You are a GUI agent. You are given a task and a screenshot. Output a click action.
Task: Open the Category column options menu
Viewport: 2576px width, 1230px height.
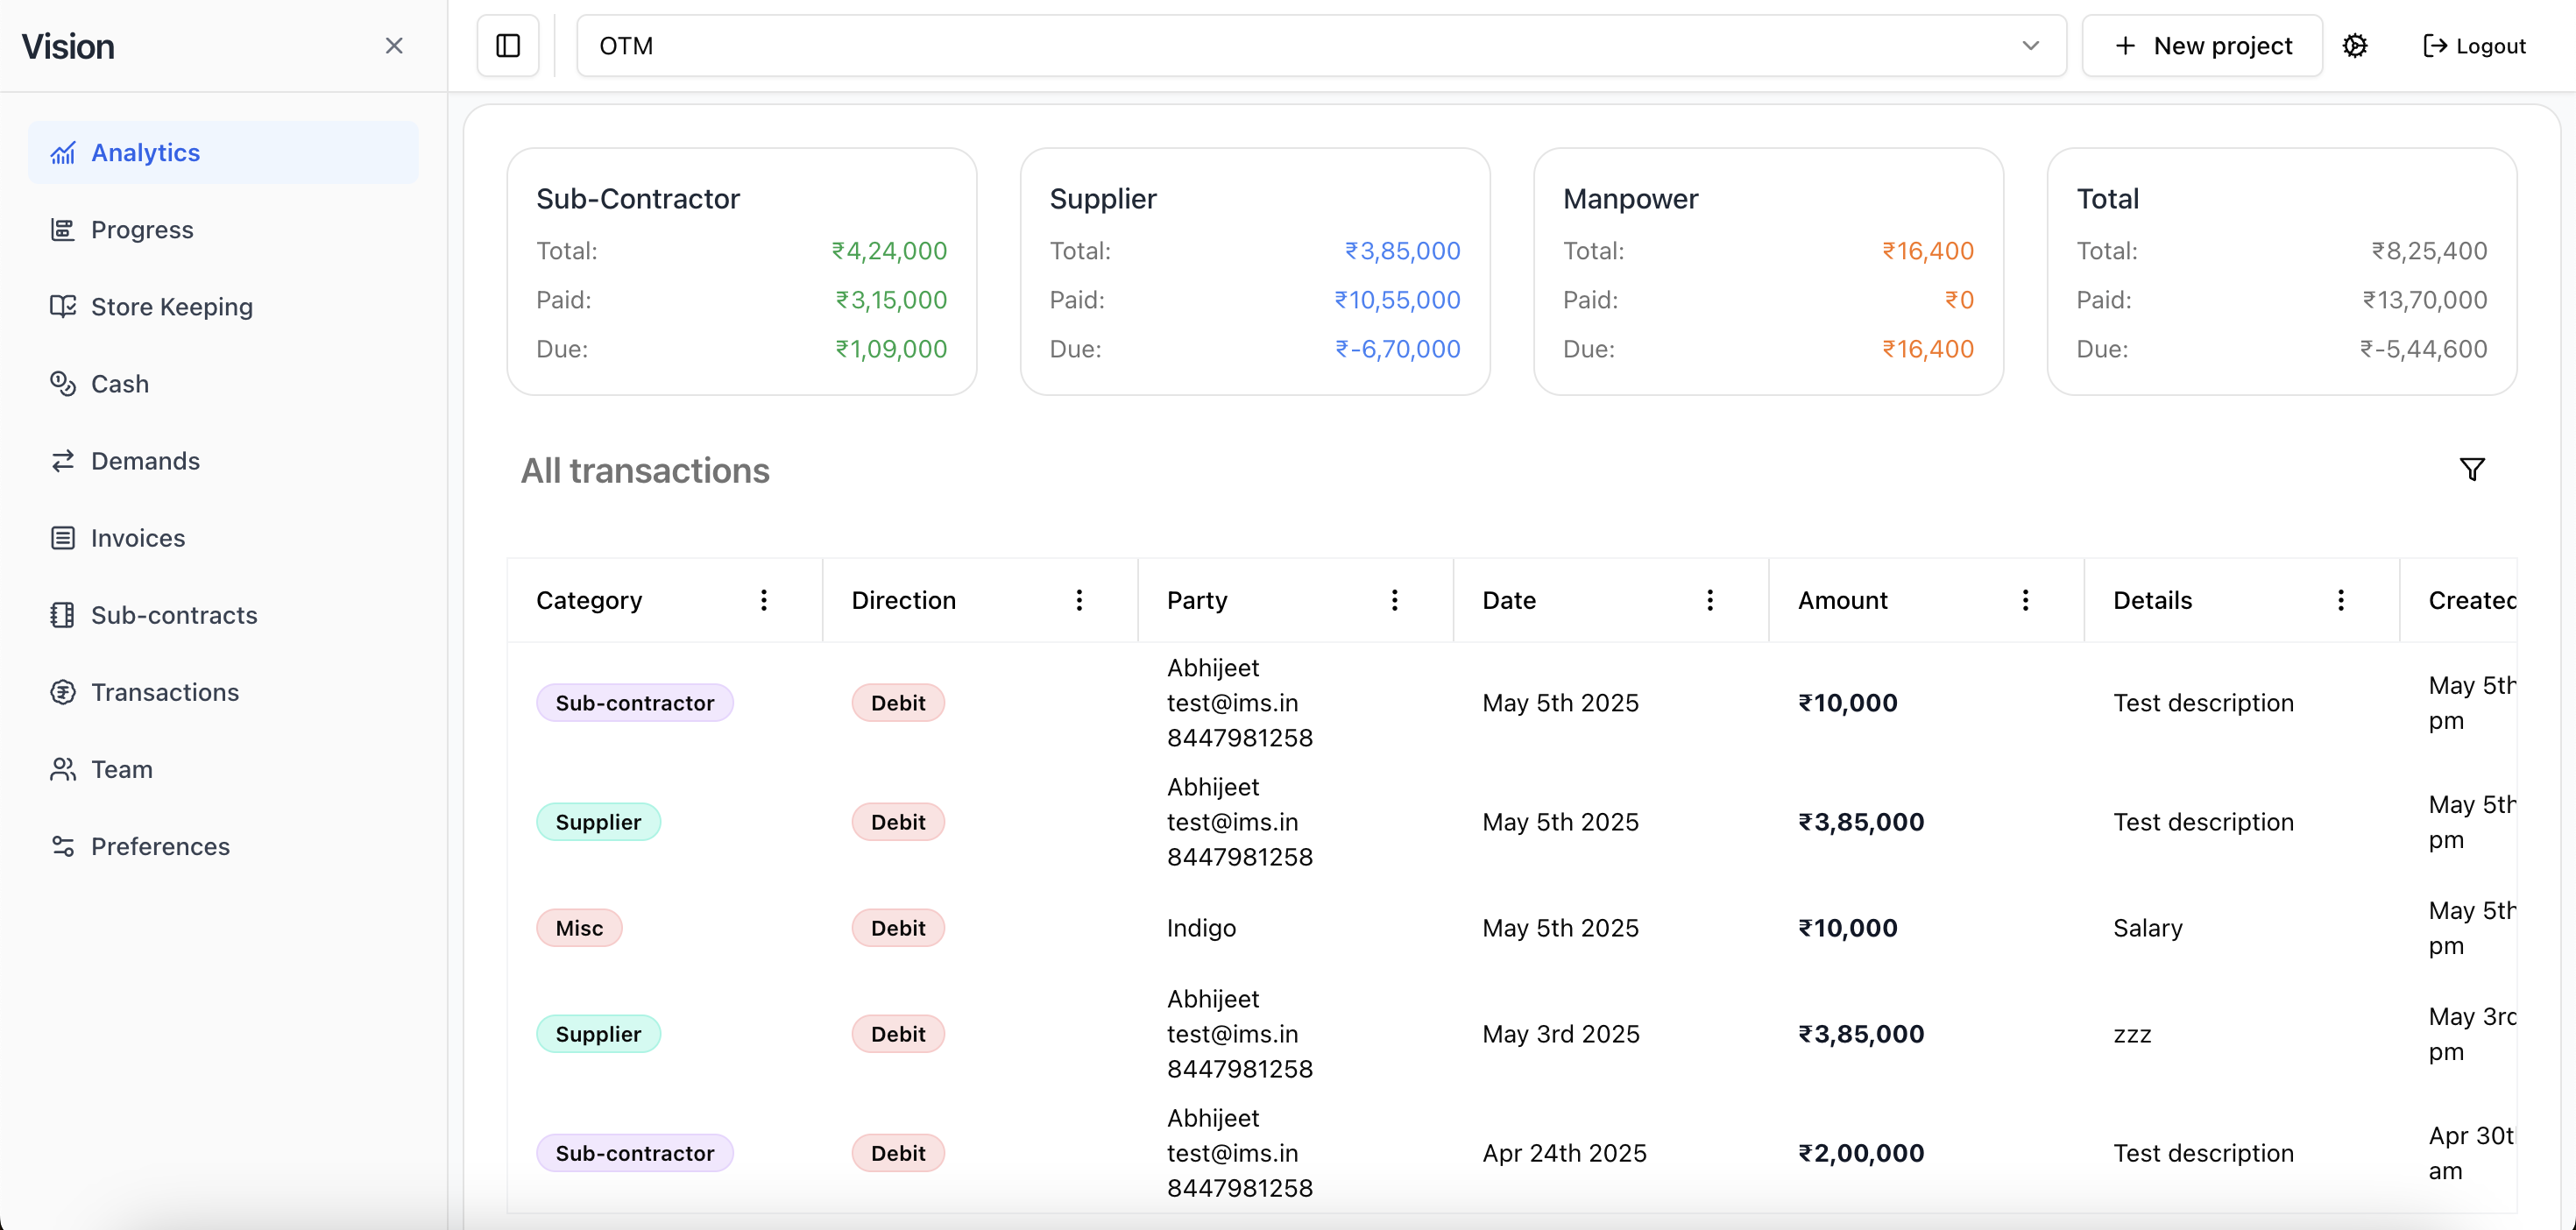pyautogui.click(x=764, y=600)
